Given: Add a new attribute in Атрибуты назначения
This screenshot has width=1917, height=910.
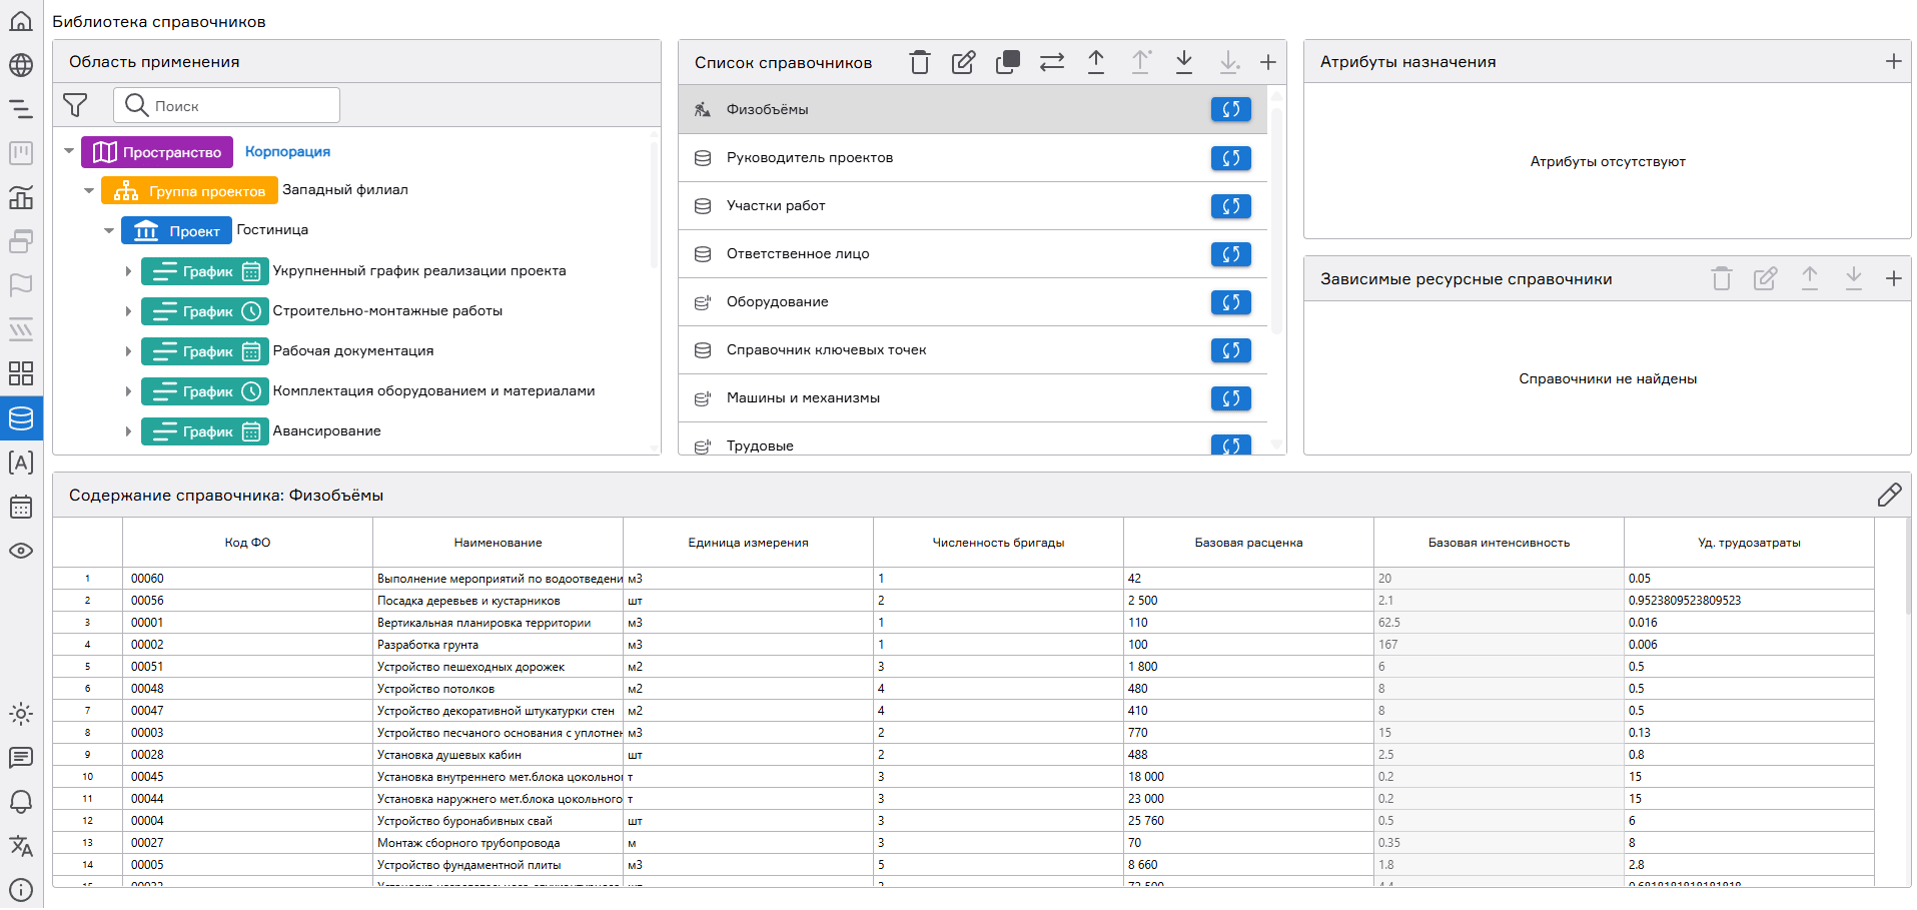Looking at the screenshot, I should (x=1893, y=62).
